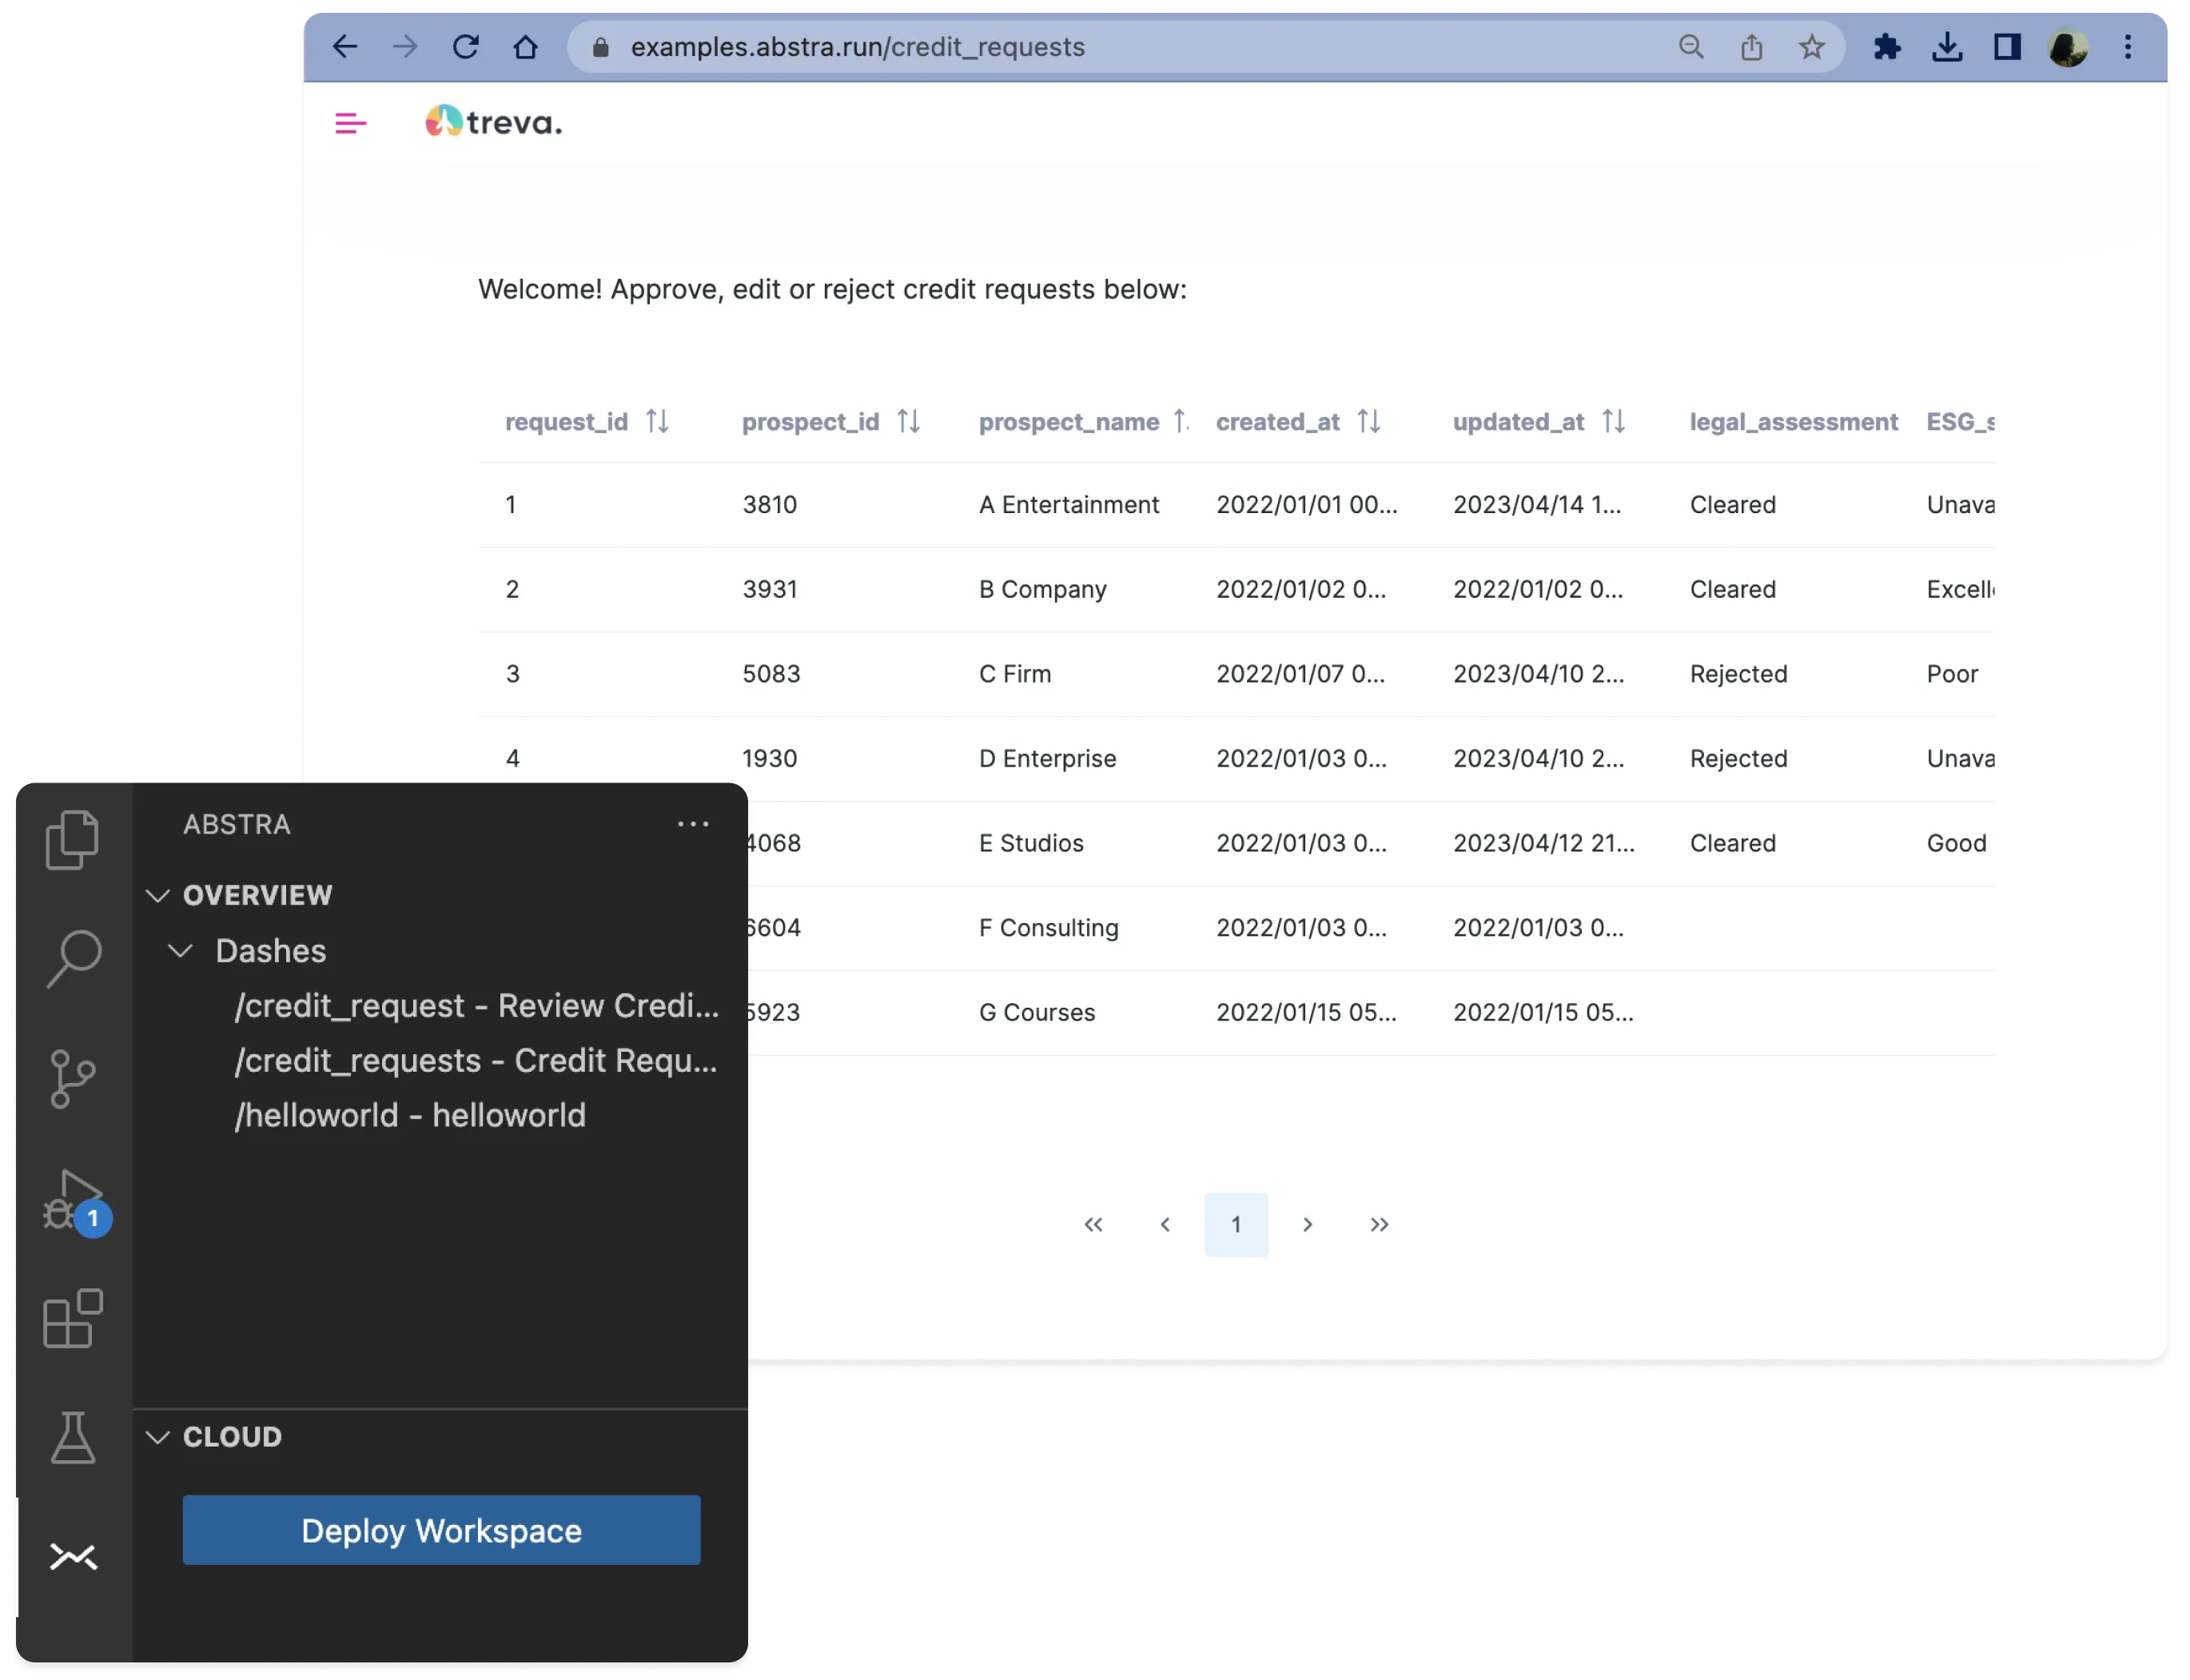Collapse the Dashes tree item
Screen dimensions: 2190x1680
(x=182, y=951)
